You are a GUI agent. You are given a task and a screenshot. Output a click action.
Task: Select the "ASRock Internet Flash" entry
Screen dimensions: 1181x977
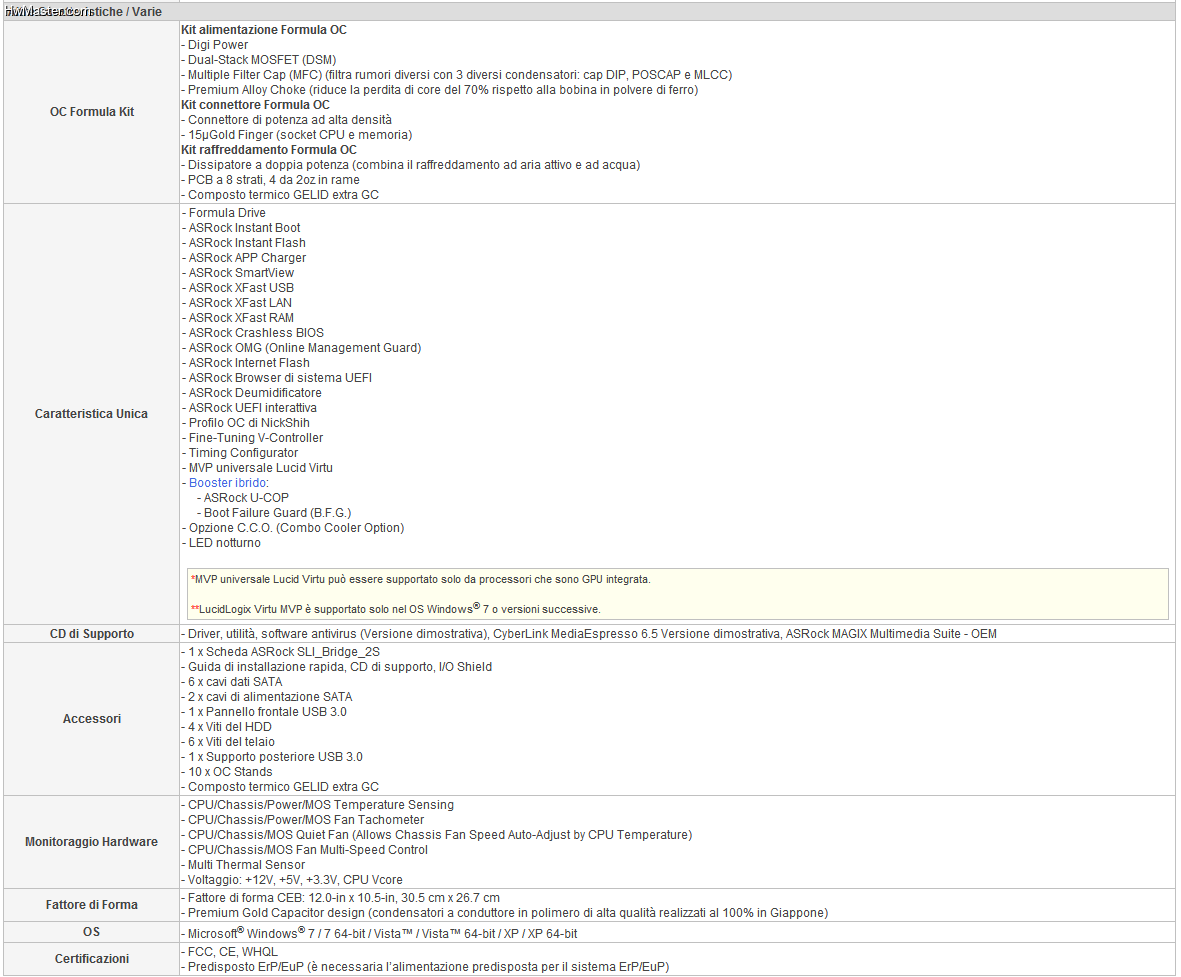click(246, 364)
